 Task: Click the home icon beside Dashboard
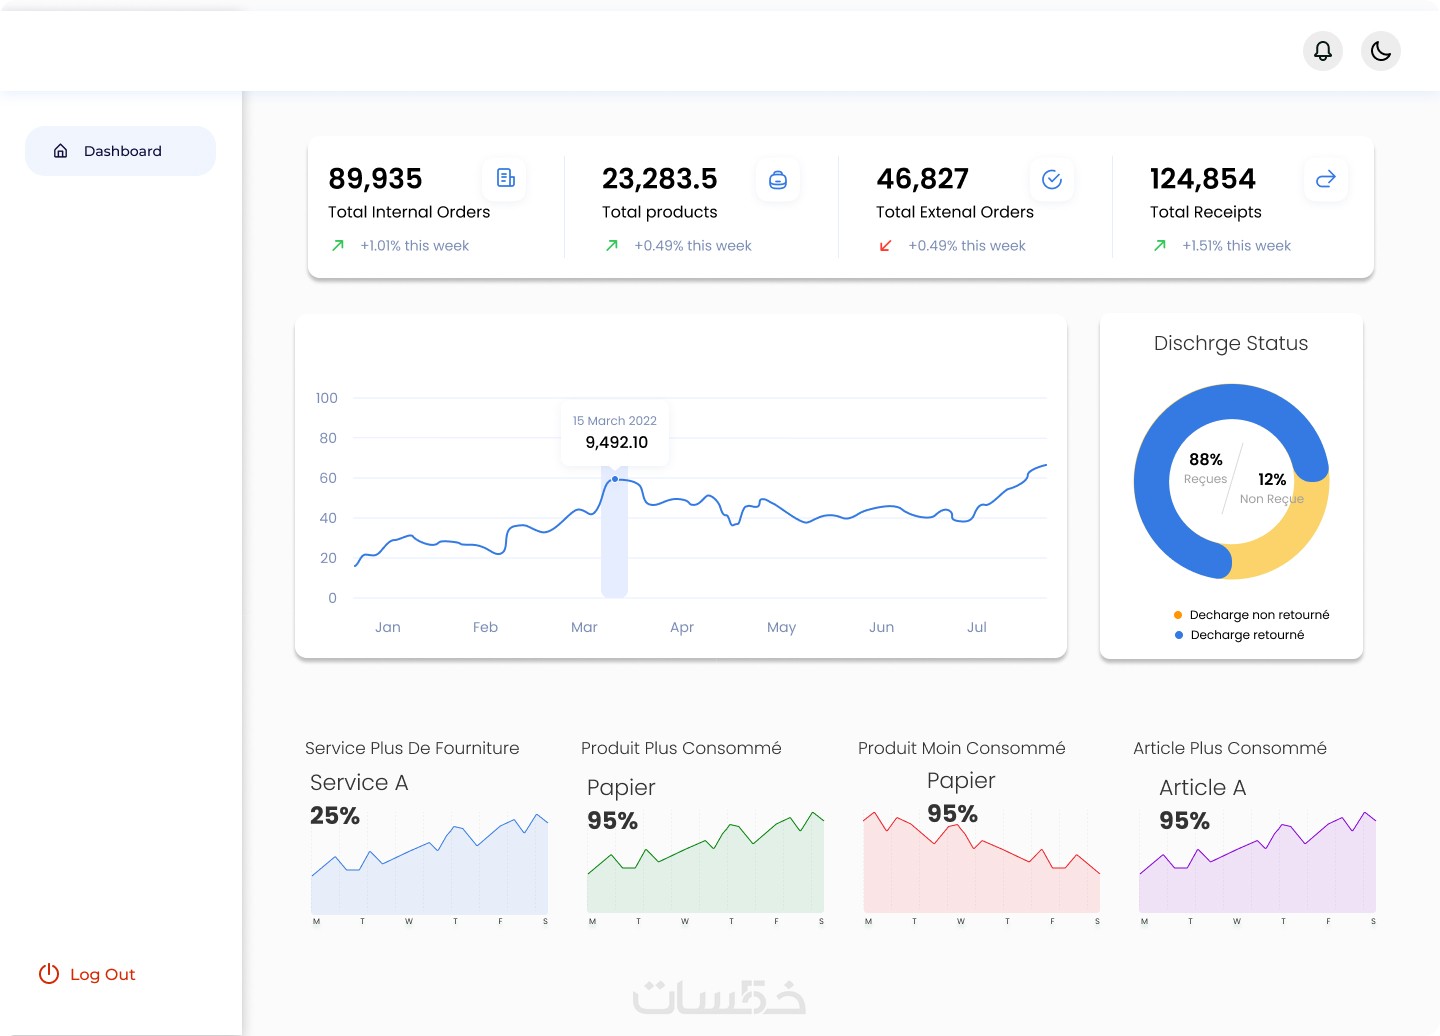click(x=61, y=151)
